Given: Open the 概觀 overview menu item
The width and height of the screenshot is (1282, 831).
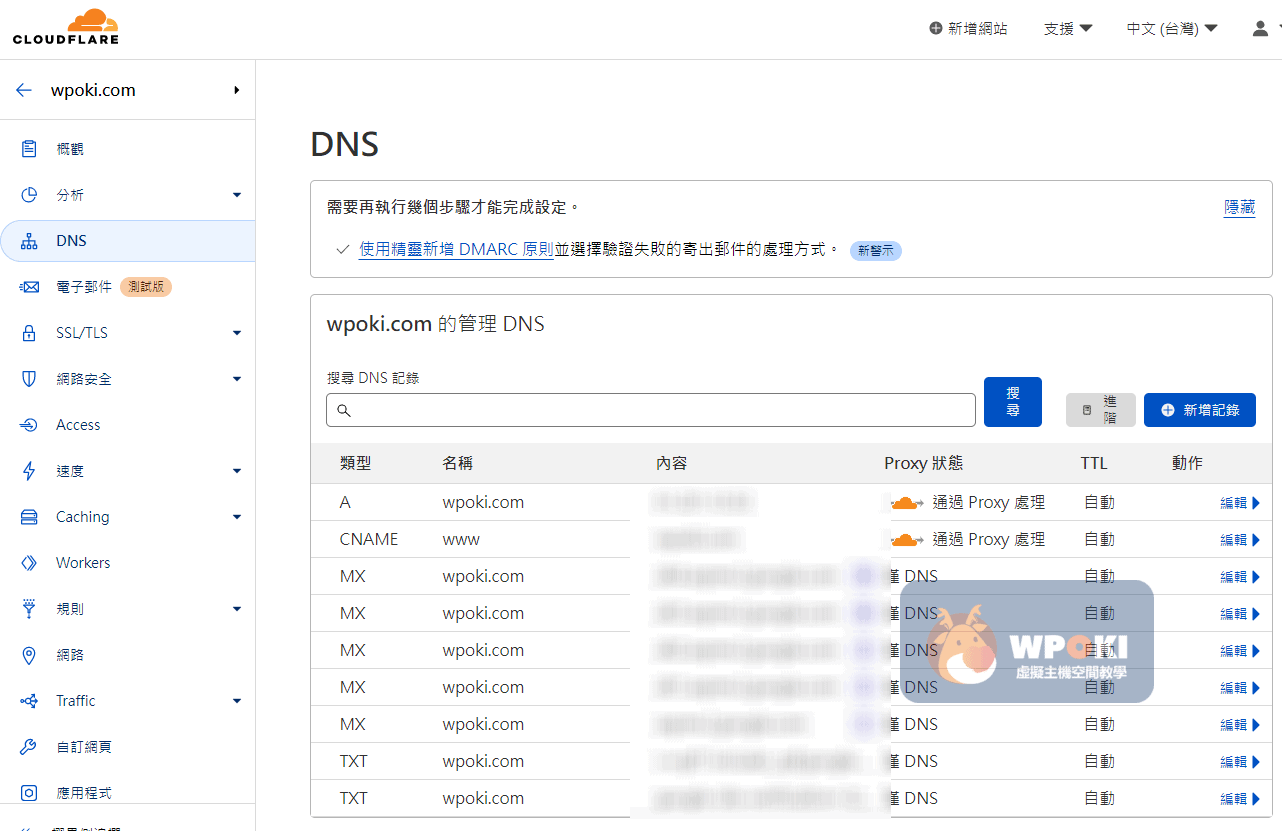Looking at the screenshot, I should pyautogui.click(x=70, y=149).
